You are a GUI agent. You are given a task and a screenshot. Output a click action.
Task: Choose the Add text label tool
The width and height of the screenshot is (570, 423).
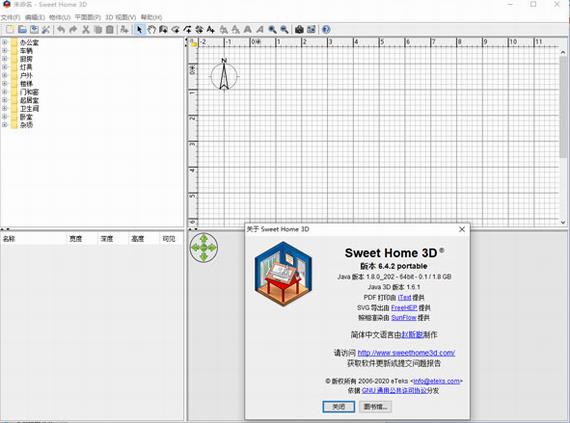coord(210,29)
